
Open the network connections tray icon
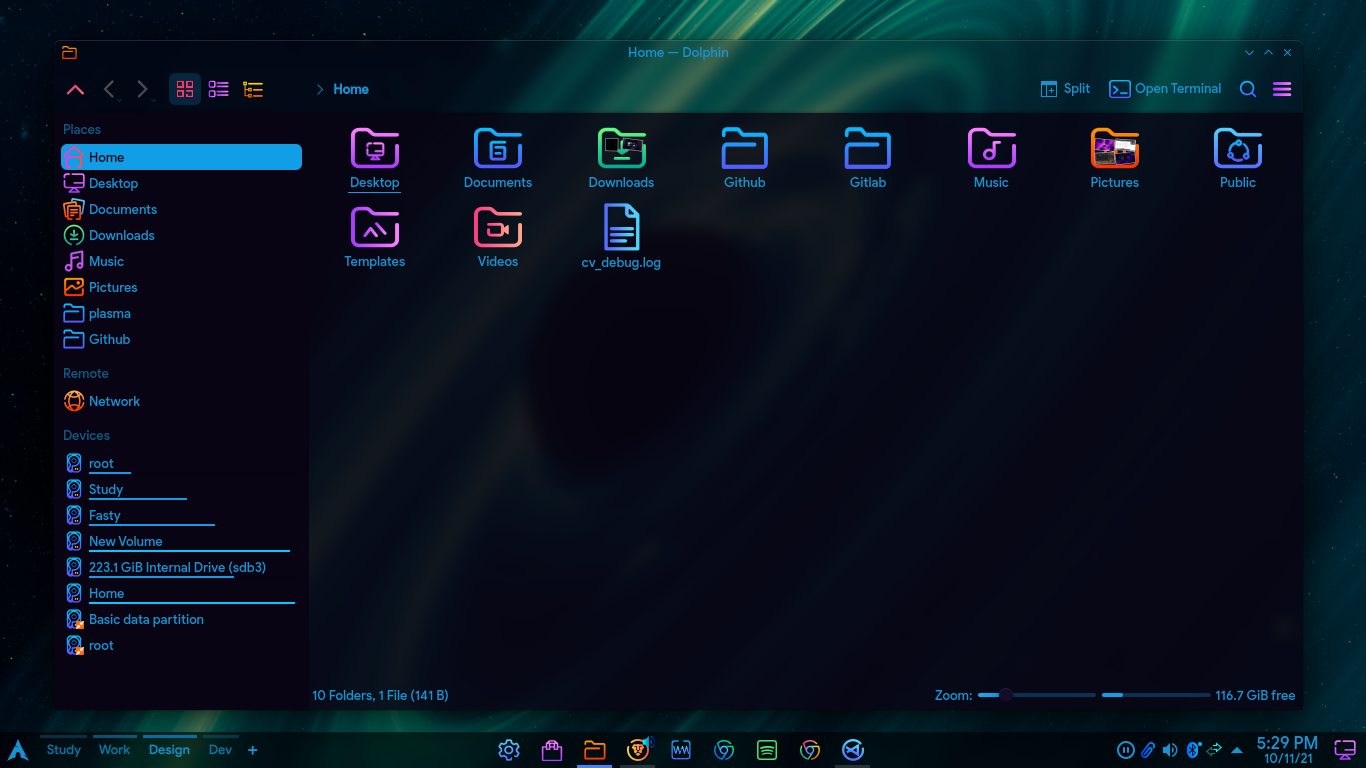[x=1215, y=750]
